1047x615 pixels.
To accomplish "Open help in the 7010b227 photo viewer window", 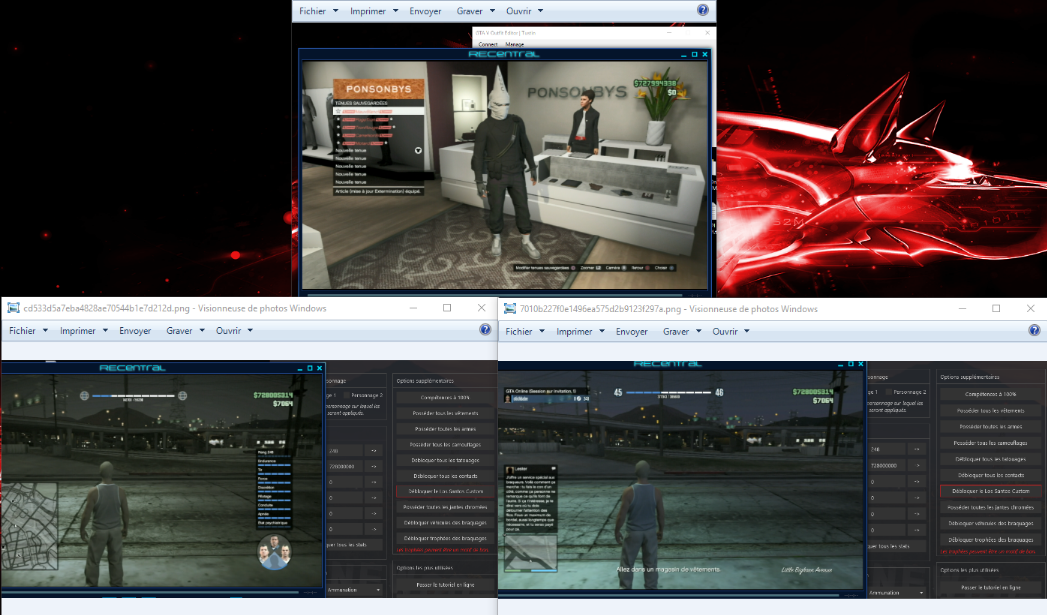I will (x=1034, y=331).
